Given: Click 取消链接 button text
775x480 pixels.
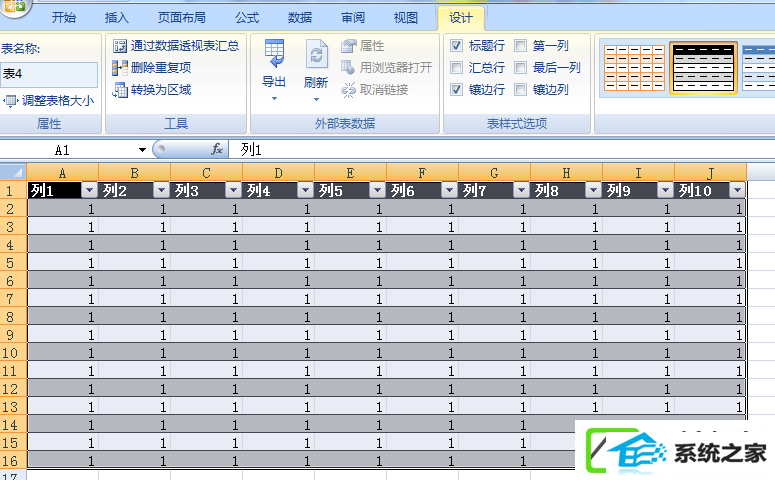Looking at the screenshot, I should tap(384, 89).
